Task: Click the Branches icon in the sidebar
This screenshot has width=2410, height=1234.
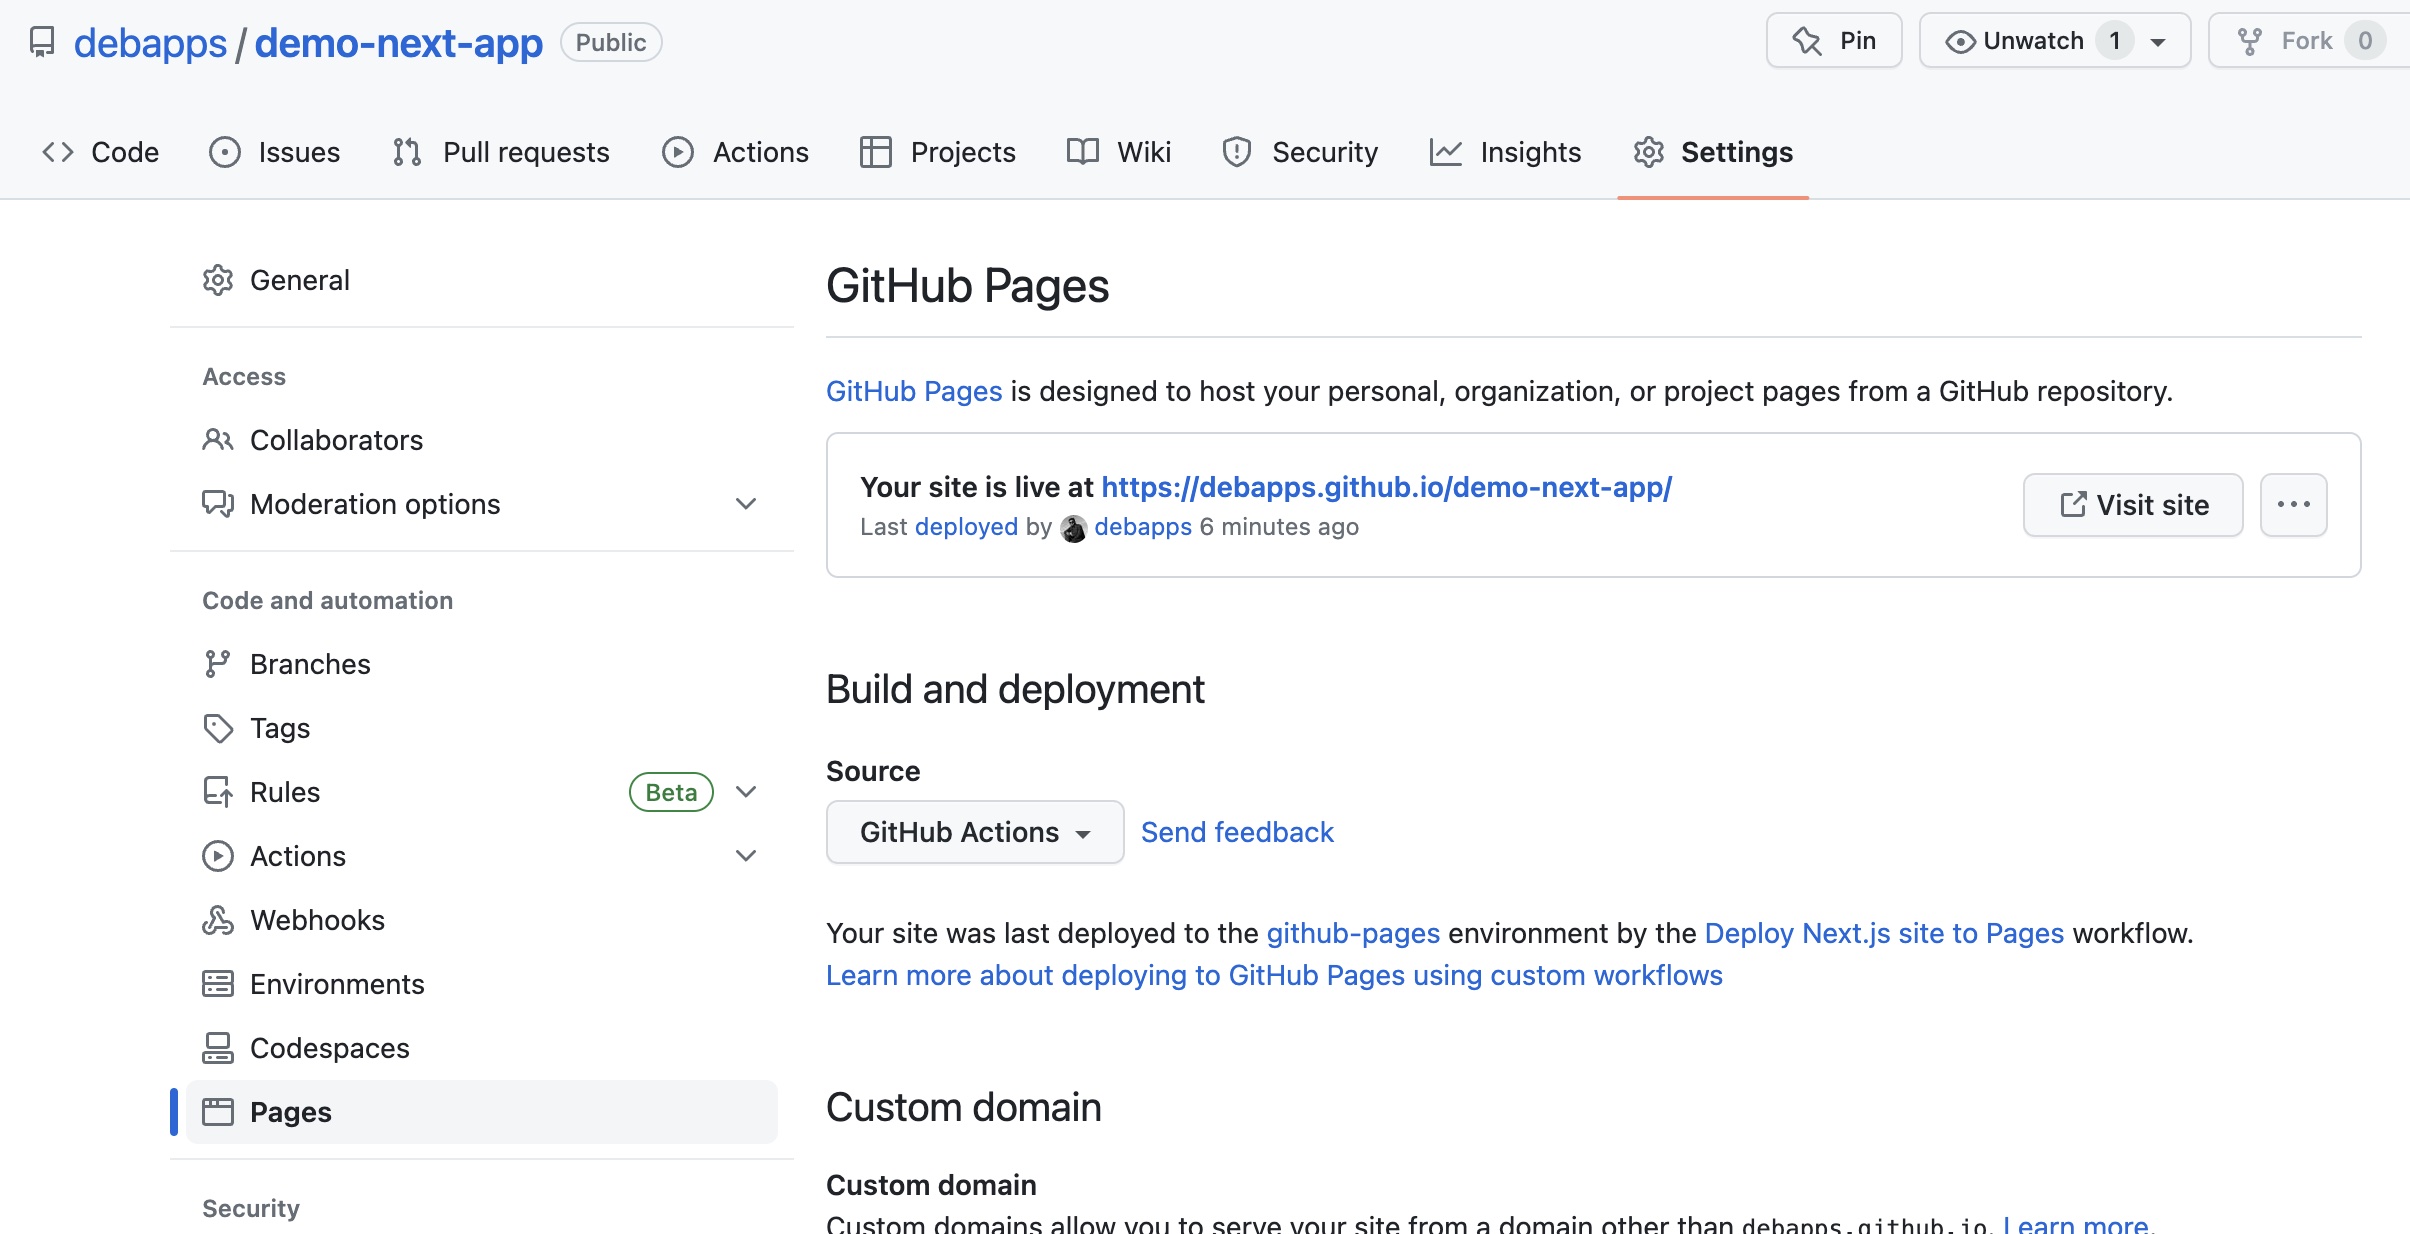Action: point(218,663)
